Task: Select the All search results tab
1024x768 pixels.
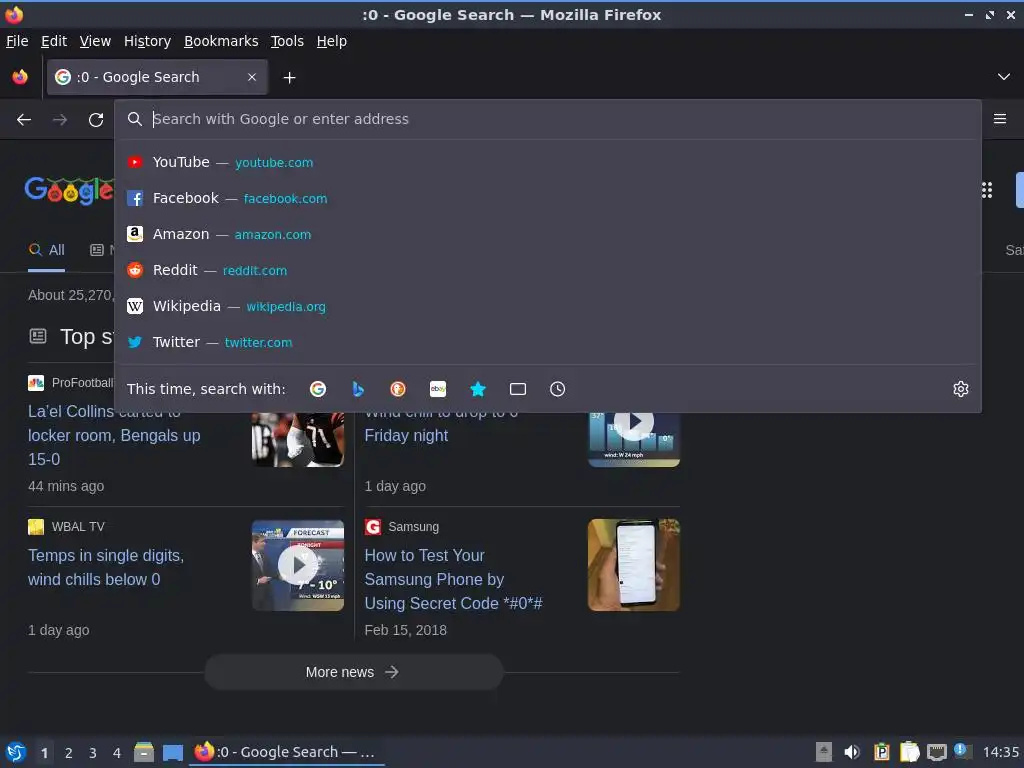Action: coord(46,250)
